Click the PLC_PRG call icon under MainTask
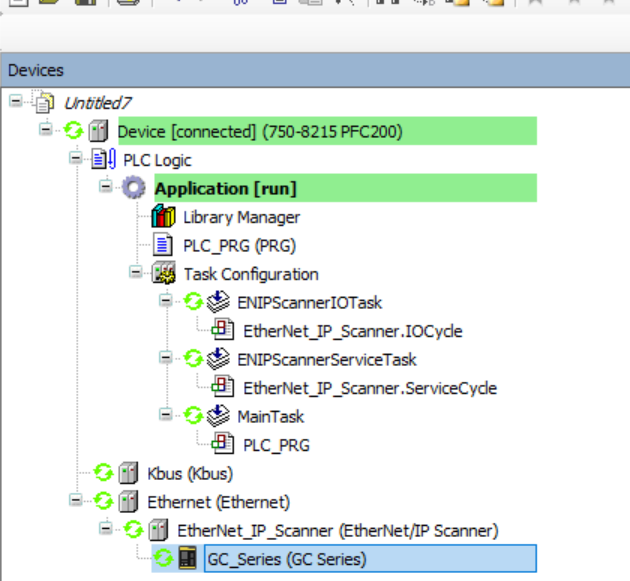 (223, 443)
